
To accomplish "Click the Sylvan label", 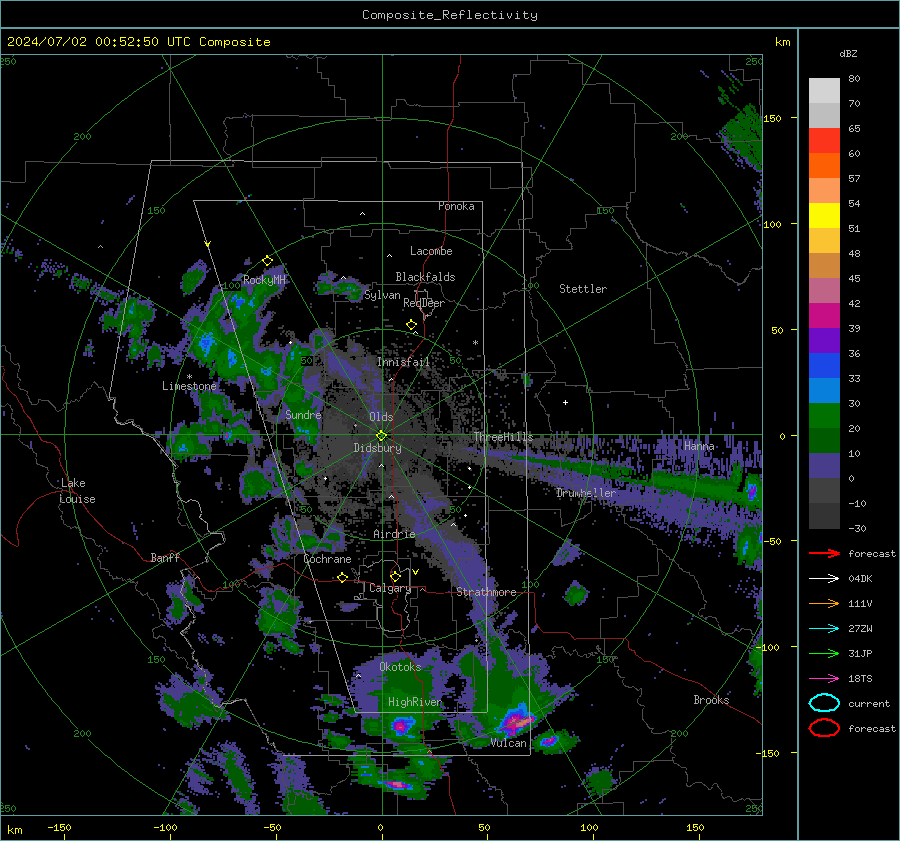I will pos(382,295).
